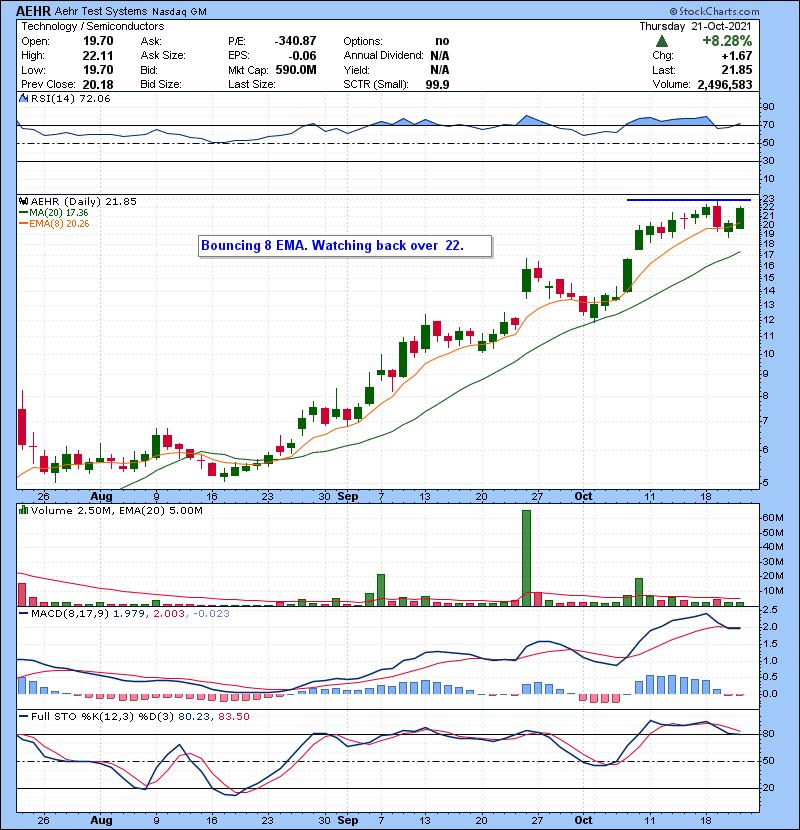Image resolution: width=800 pixels, height=830 pixels.
Task: Select the Open value 19.70
Action: point(98,41)
